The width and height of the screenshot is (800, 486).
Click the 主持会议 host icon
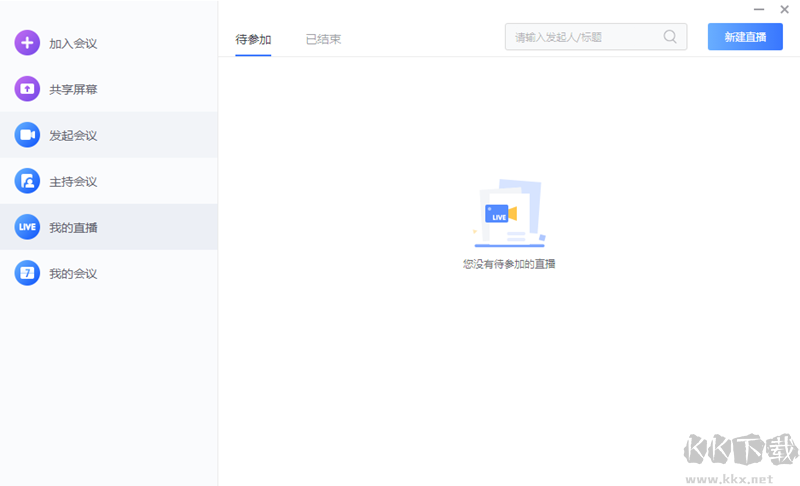click(x=27, y=181)
